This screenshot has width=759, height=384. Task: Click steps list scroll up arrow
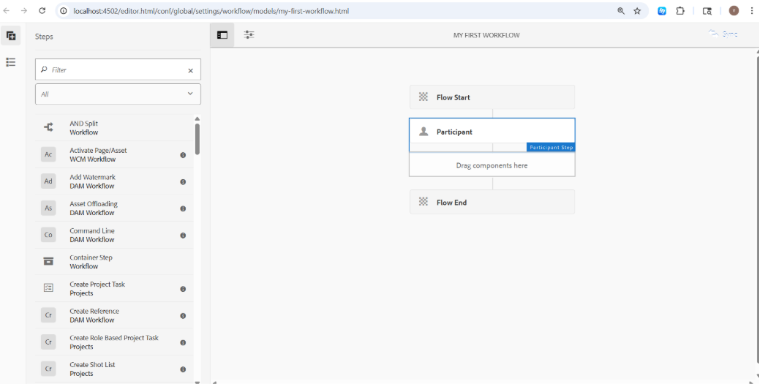coord(197,119)
